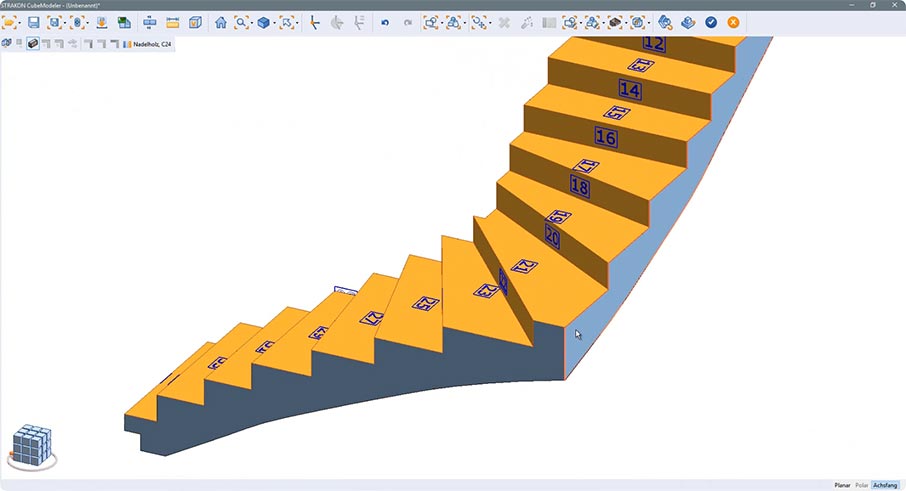Click the Nadelholz, C24 material label
906x491 pixels.
coord(151,44)
